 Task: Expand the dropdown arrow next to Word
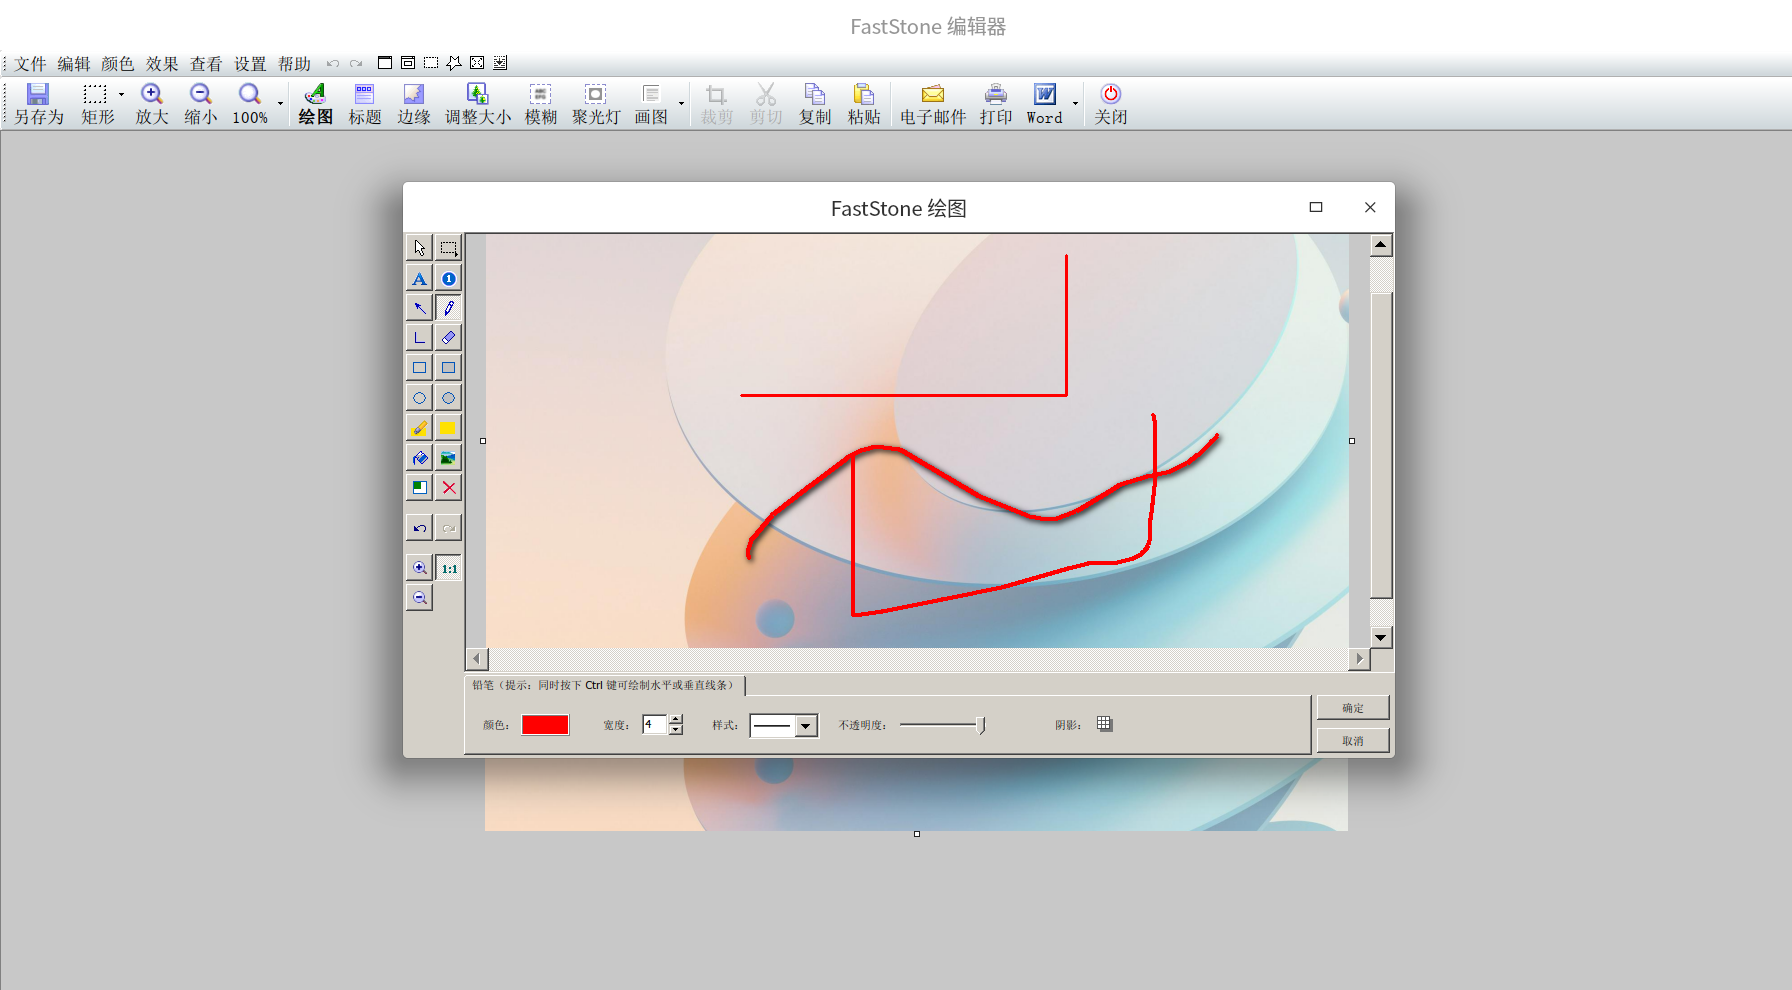pos(1076,103)
